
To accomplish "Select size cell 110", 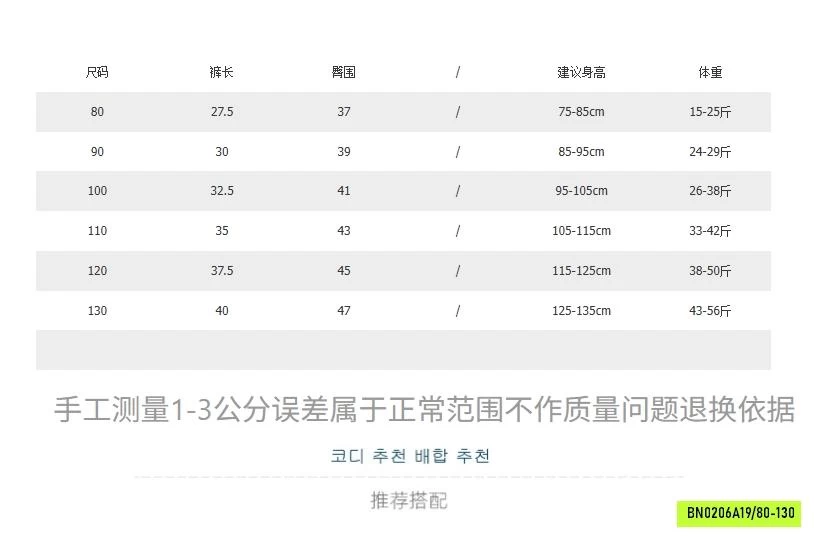I will pyautogui.click(x=97, y=231).
